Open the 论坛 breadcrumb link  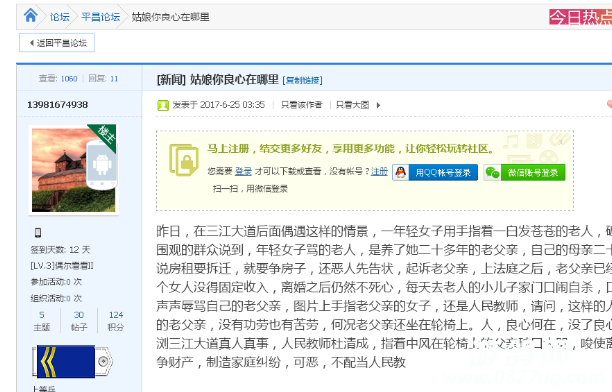click(60, 17)
